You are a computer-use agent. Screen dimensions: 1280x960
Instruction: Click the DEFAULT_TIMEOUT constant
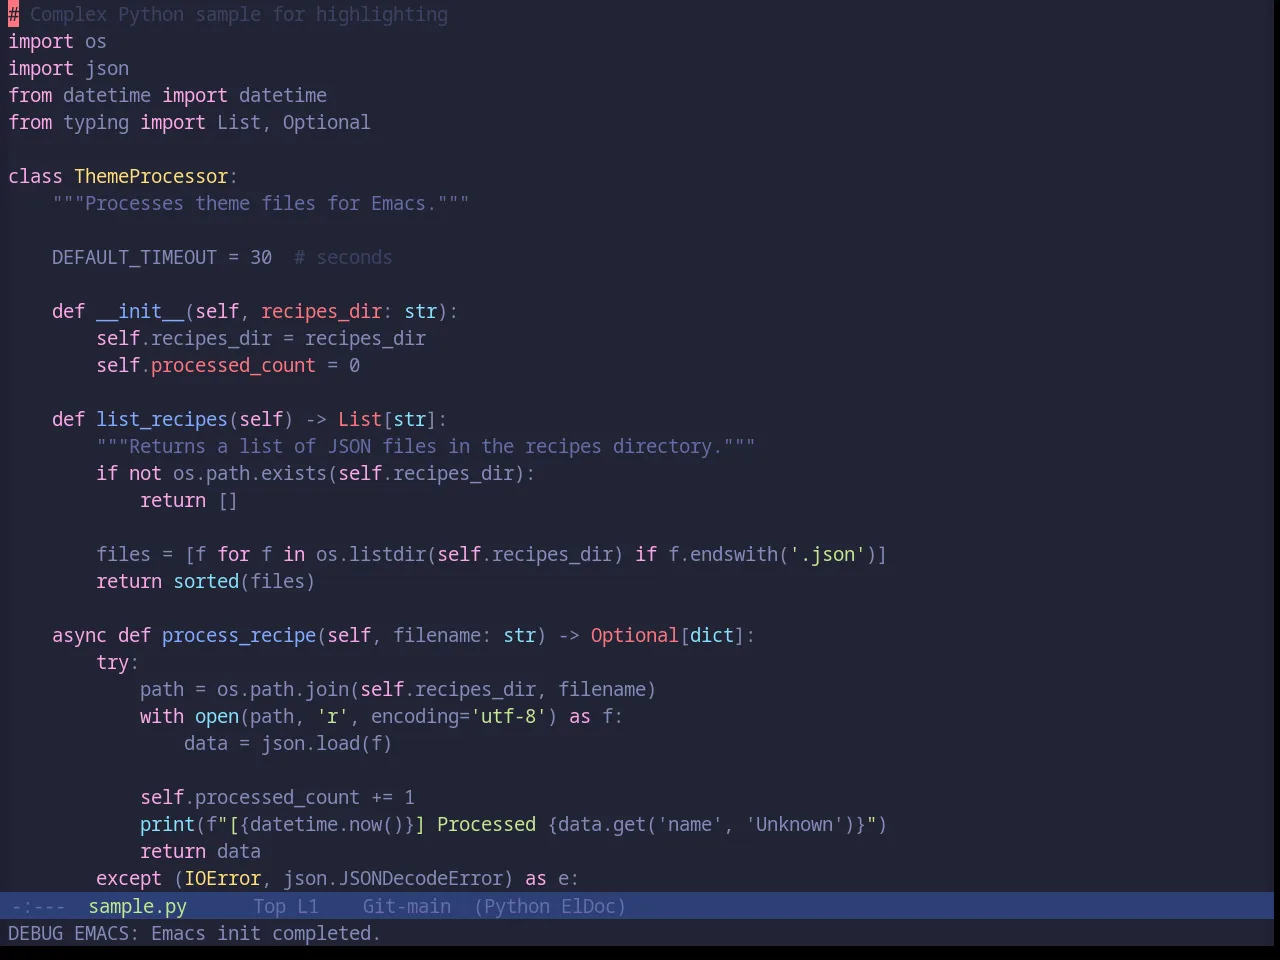134,257
